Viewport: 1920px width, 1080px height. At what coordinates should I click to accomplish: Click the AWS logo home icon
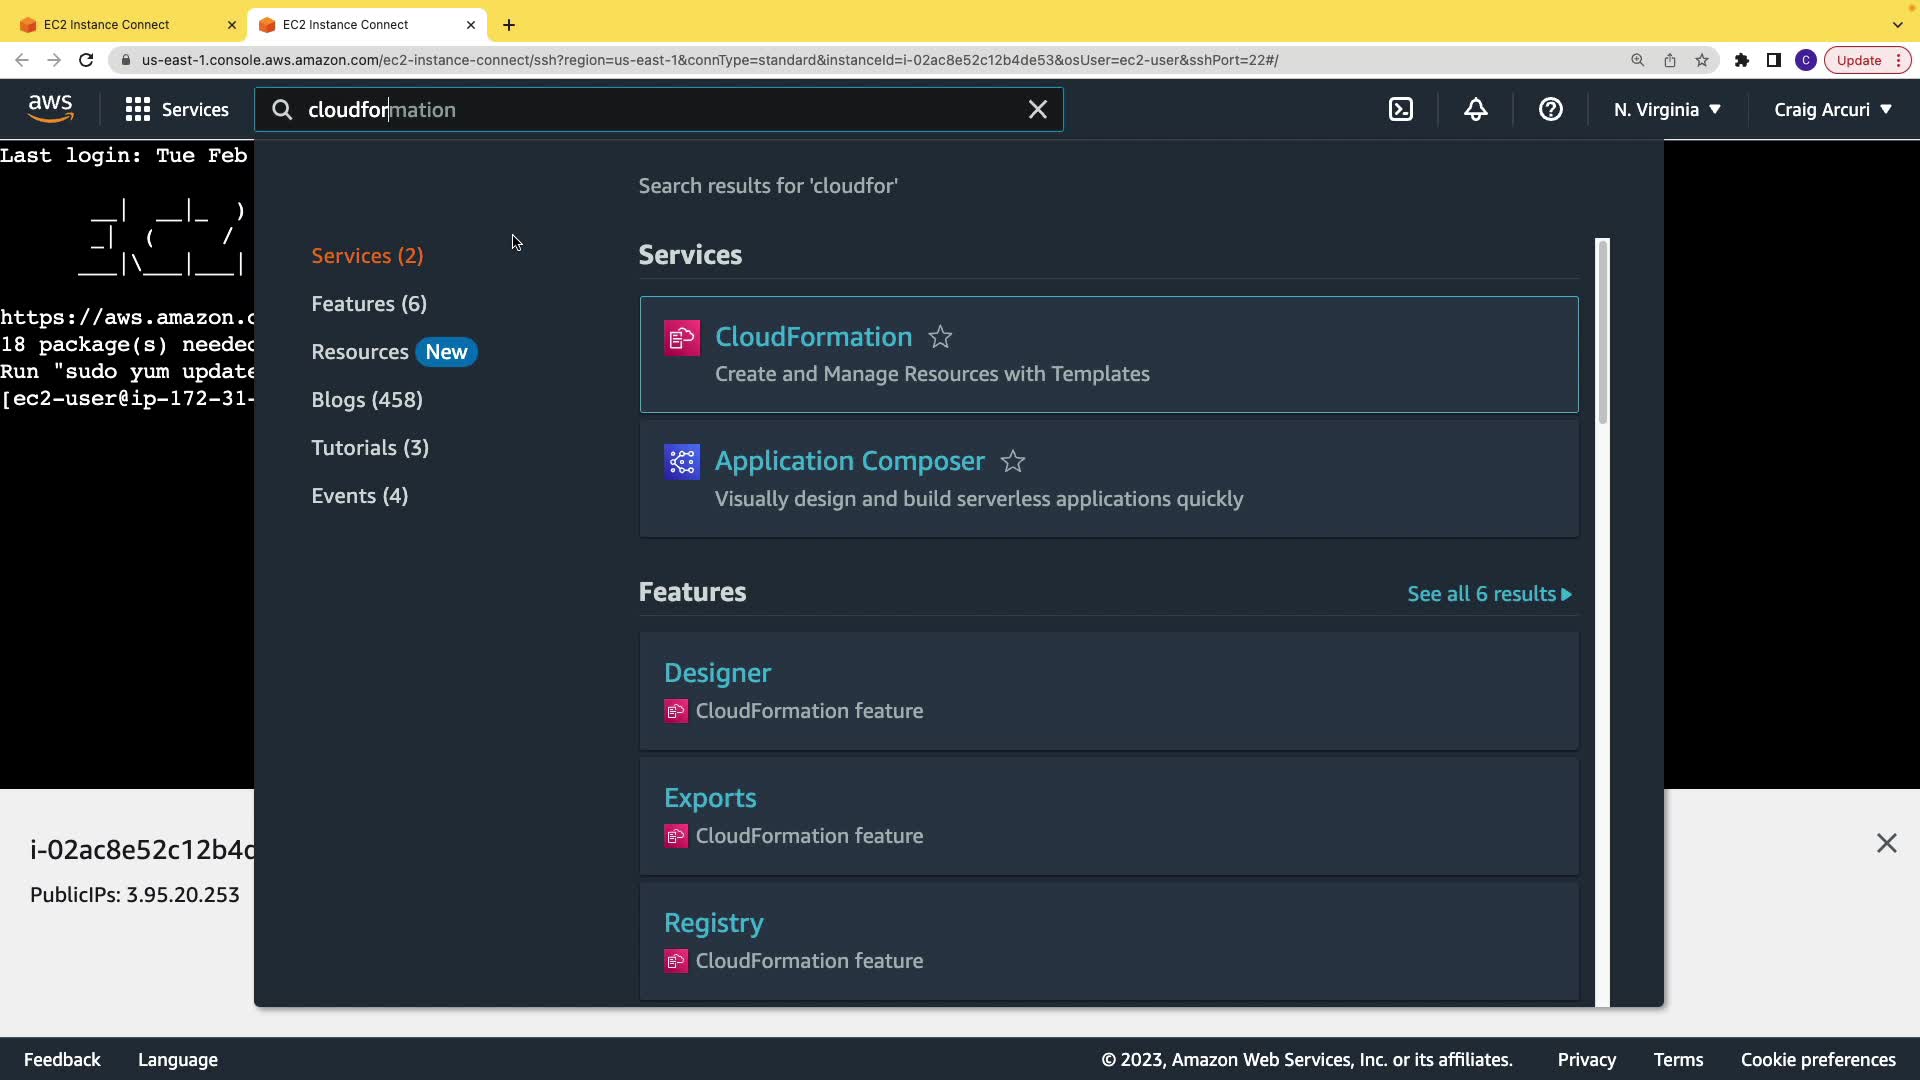point(50,108)
